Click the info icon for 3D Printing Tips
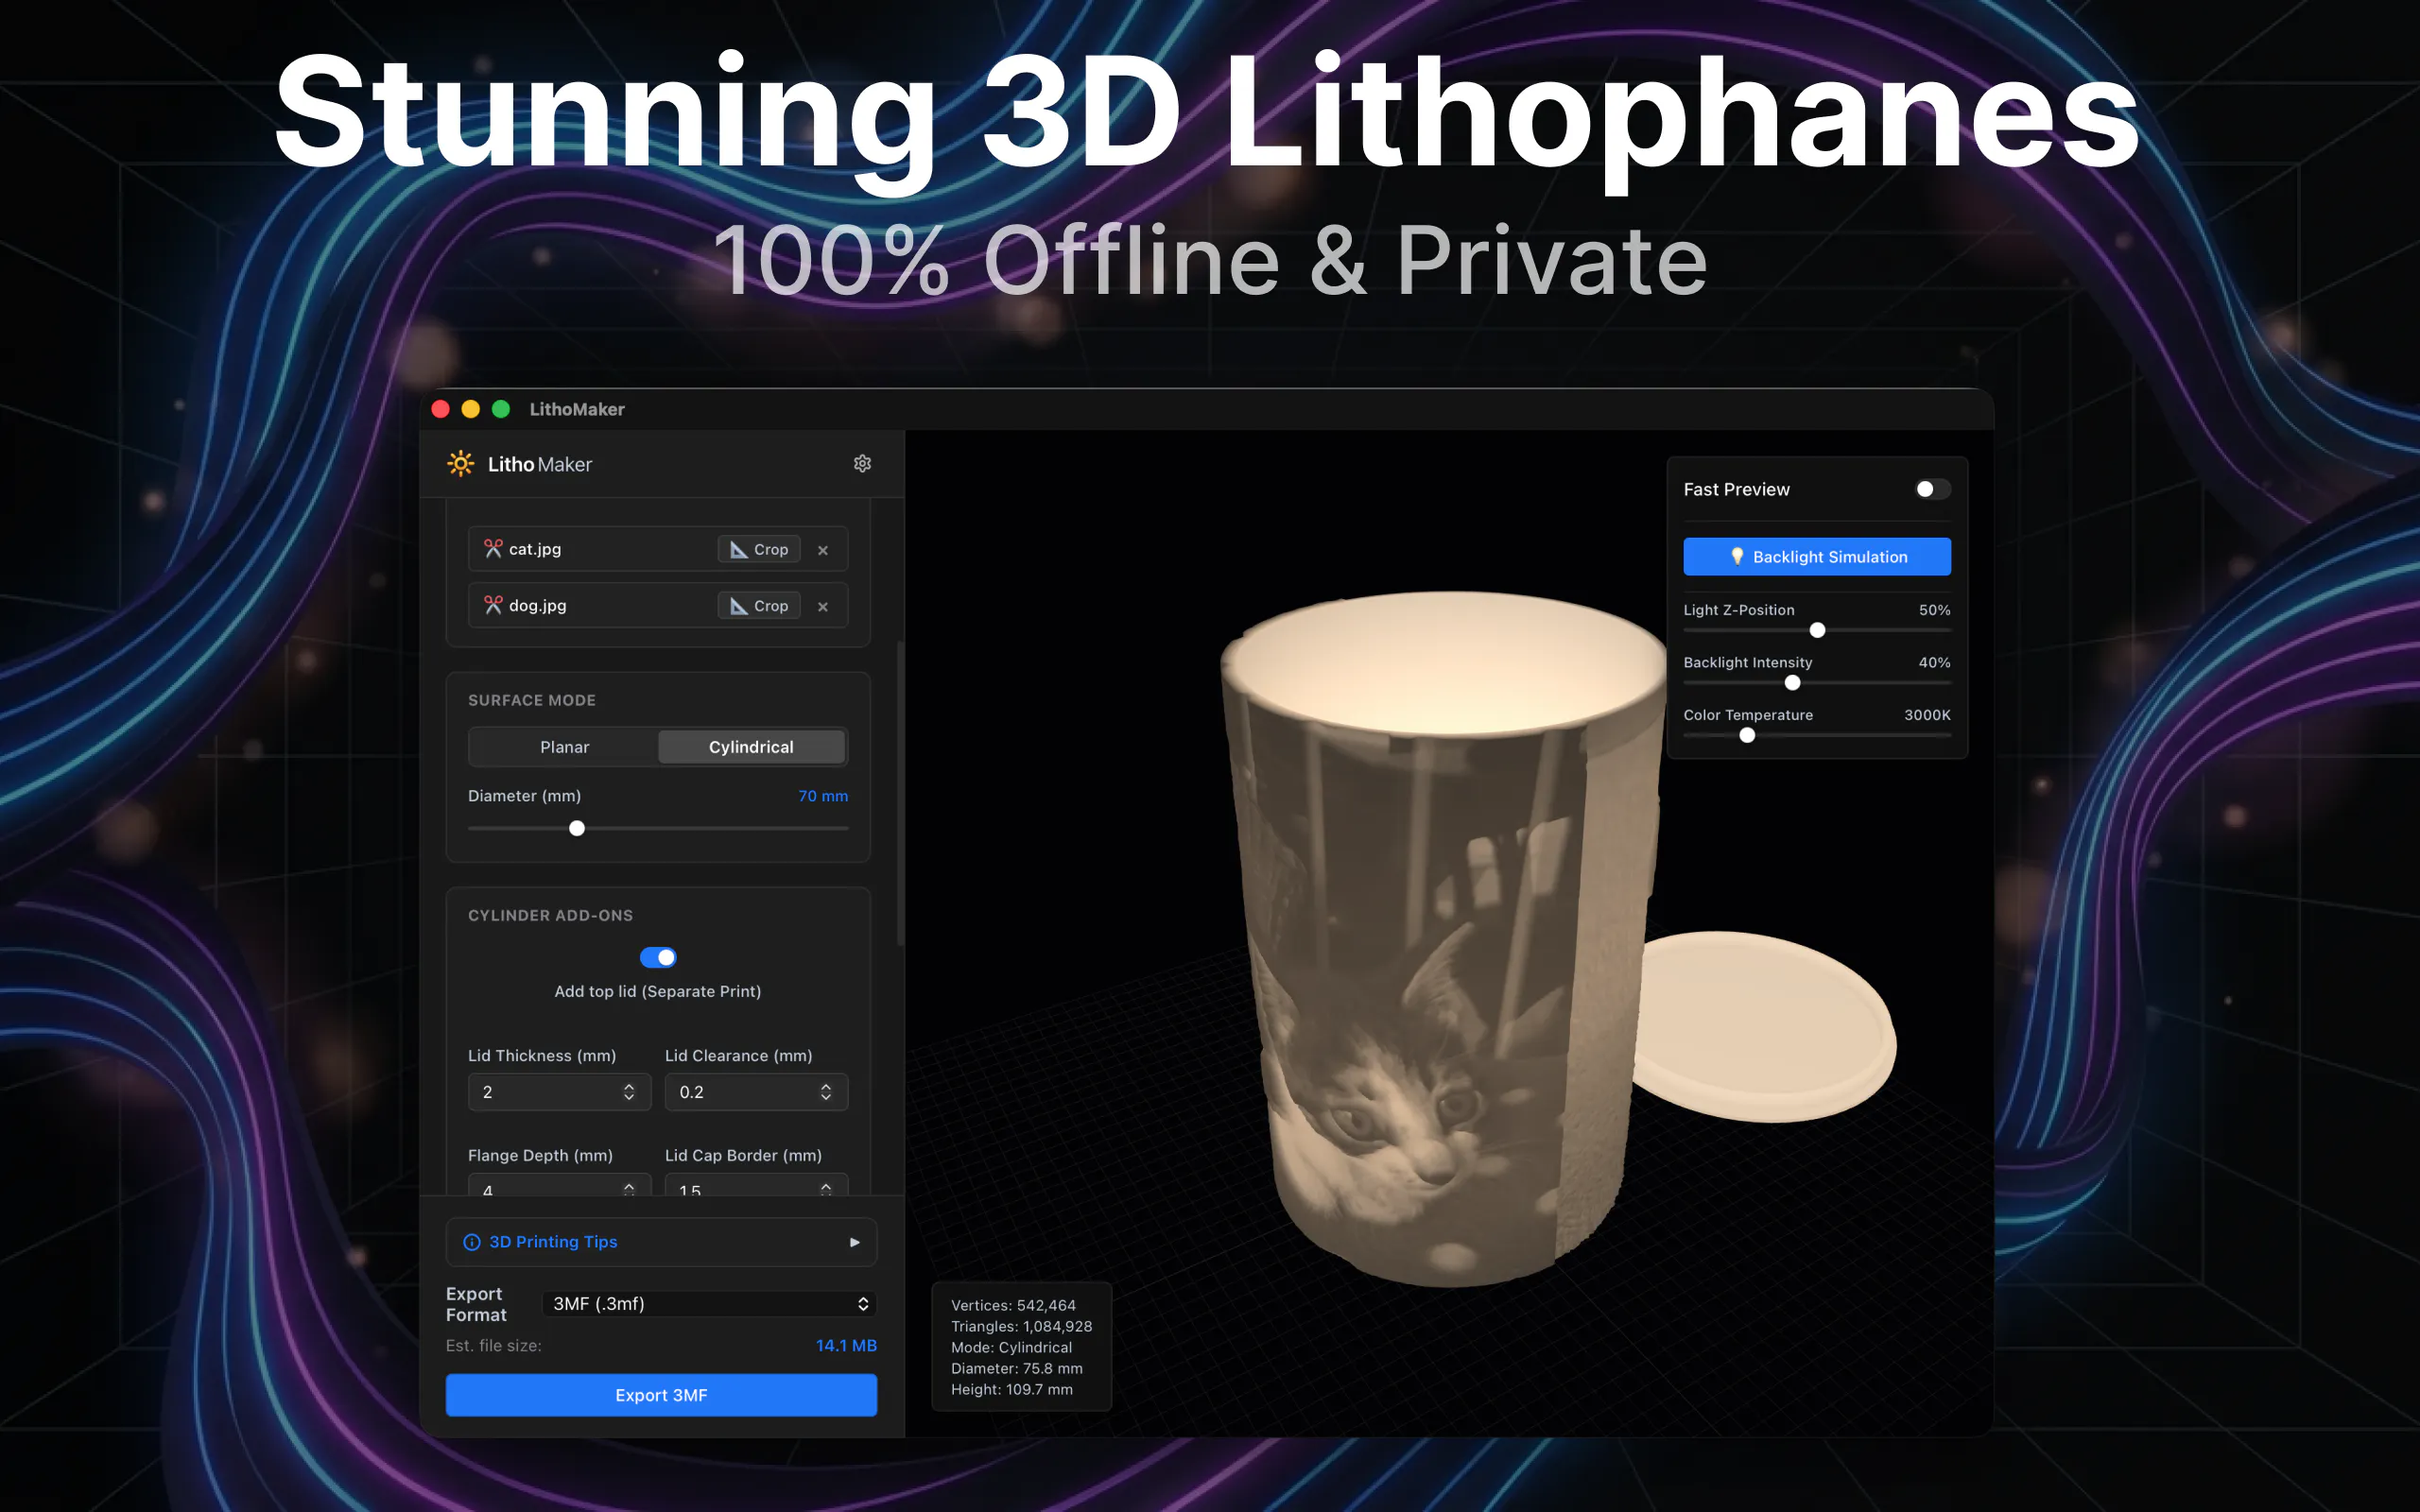 pyautogui.click(x=472, y=1242)
